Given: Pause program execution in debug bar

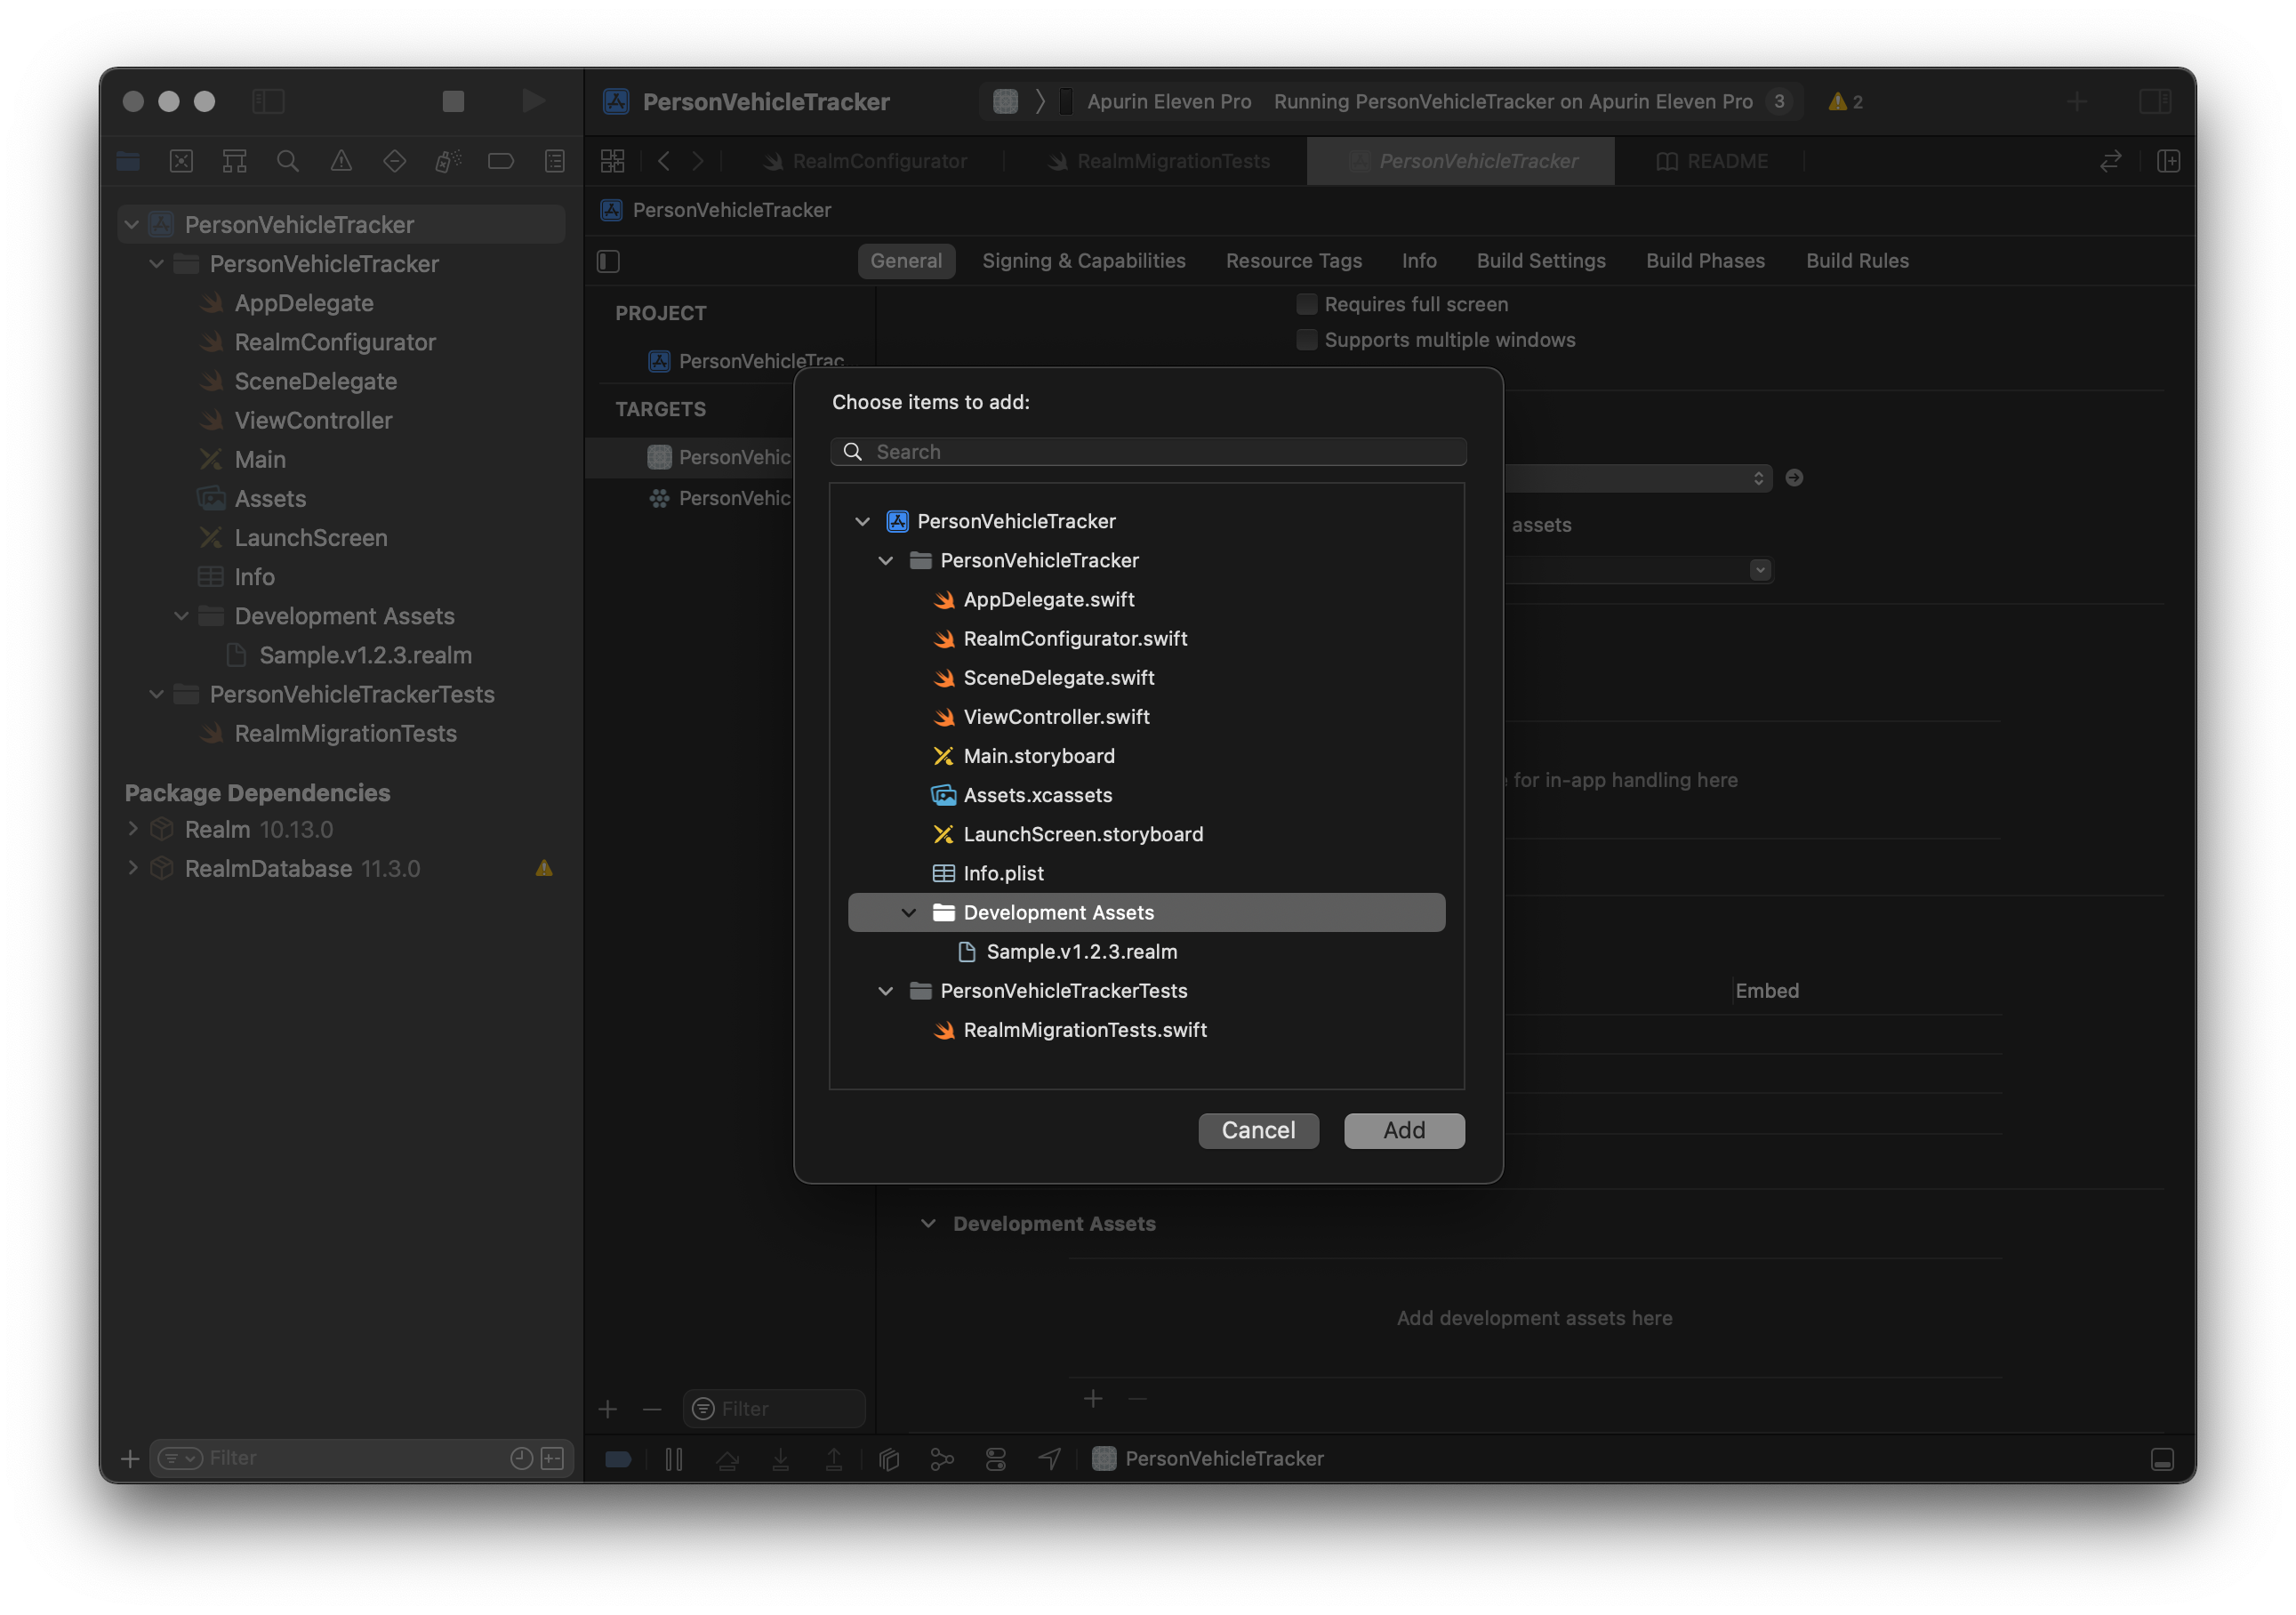Looking at the screenshot, I should pyautogui.click(x=674, y=1459).
